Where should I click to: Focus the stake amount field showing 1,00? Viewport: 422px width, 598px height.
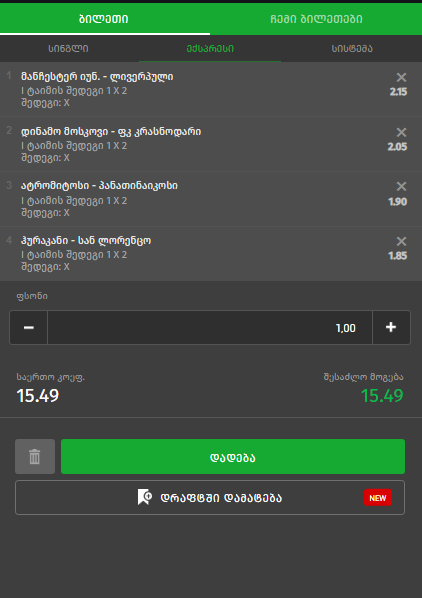(x=210, y=328)
